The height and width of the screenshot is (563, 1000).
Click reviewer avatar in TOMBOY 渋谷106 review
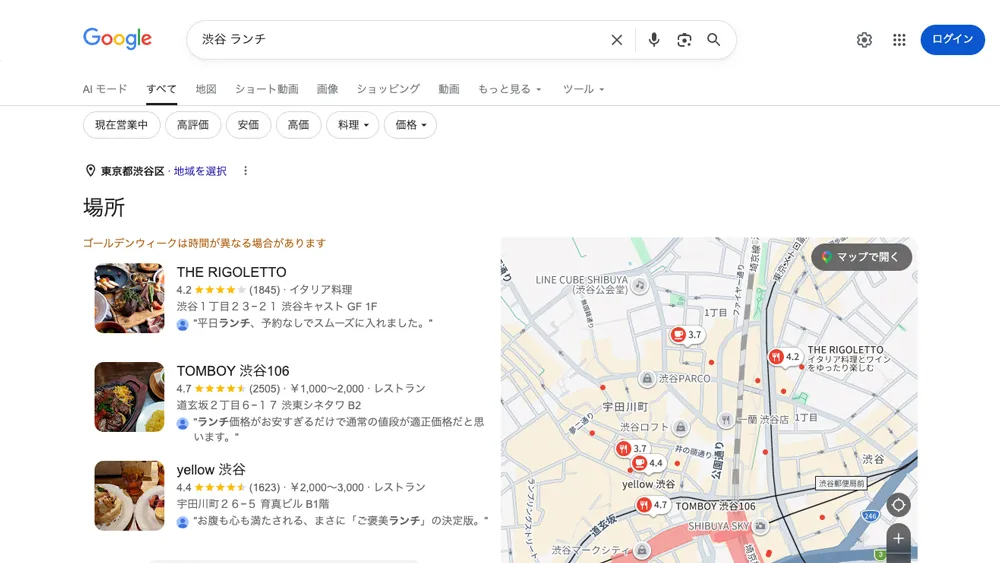point(182,423)
